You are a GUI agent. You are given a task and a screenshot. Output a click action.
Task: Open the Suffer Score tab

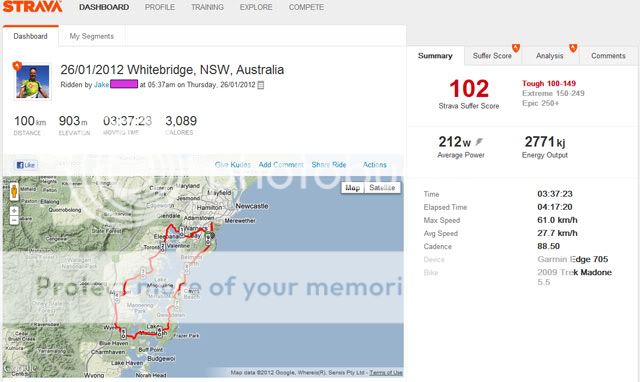click(492, 56)
